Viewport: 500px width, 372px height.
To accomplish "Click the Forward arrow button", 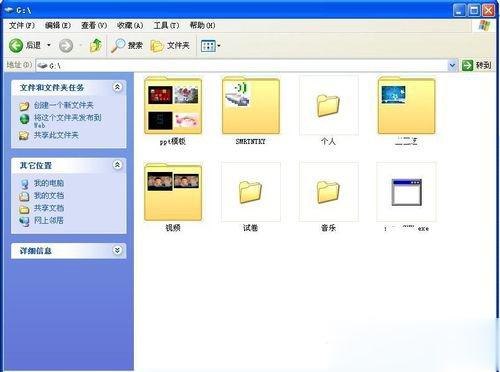I will [x=66, y=45].
